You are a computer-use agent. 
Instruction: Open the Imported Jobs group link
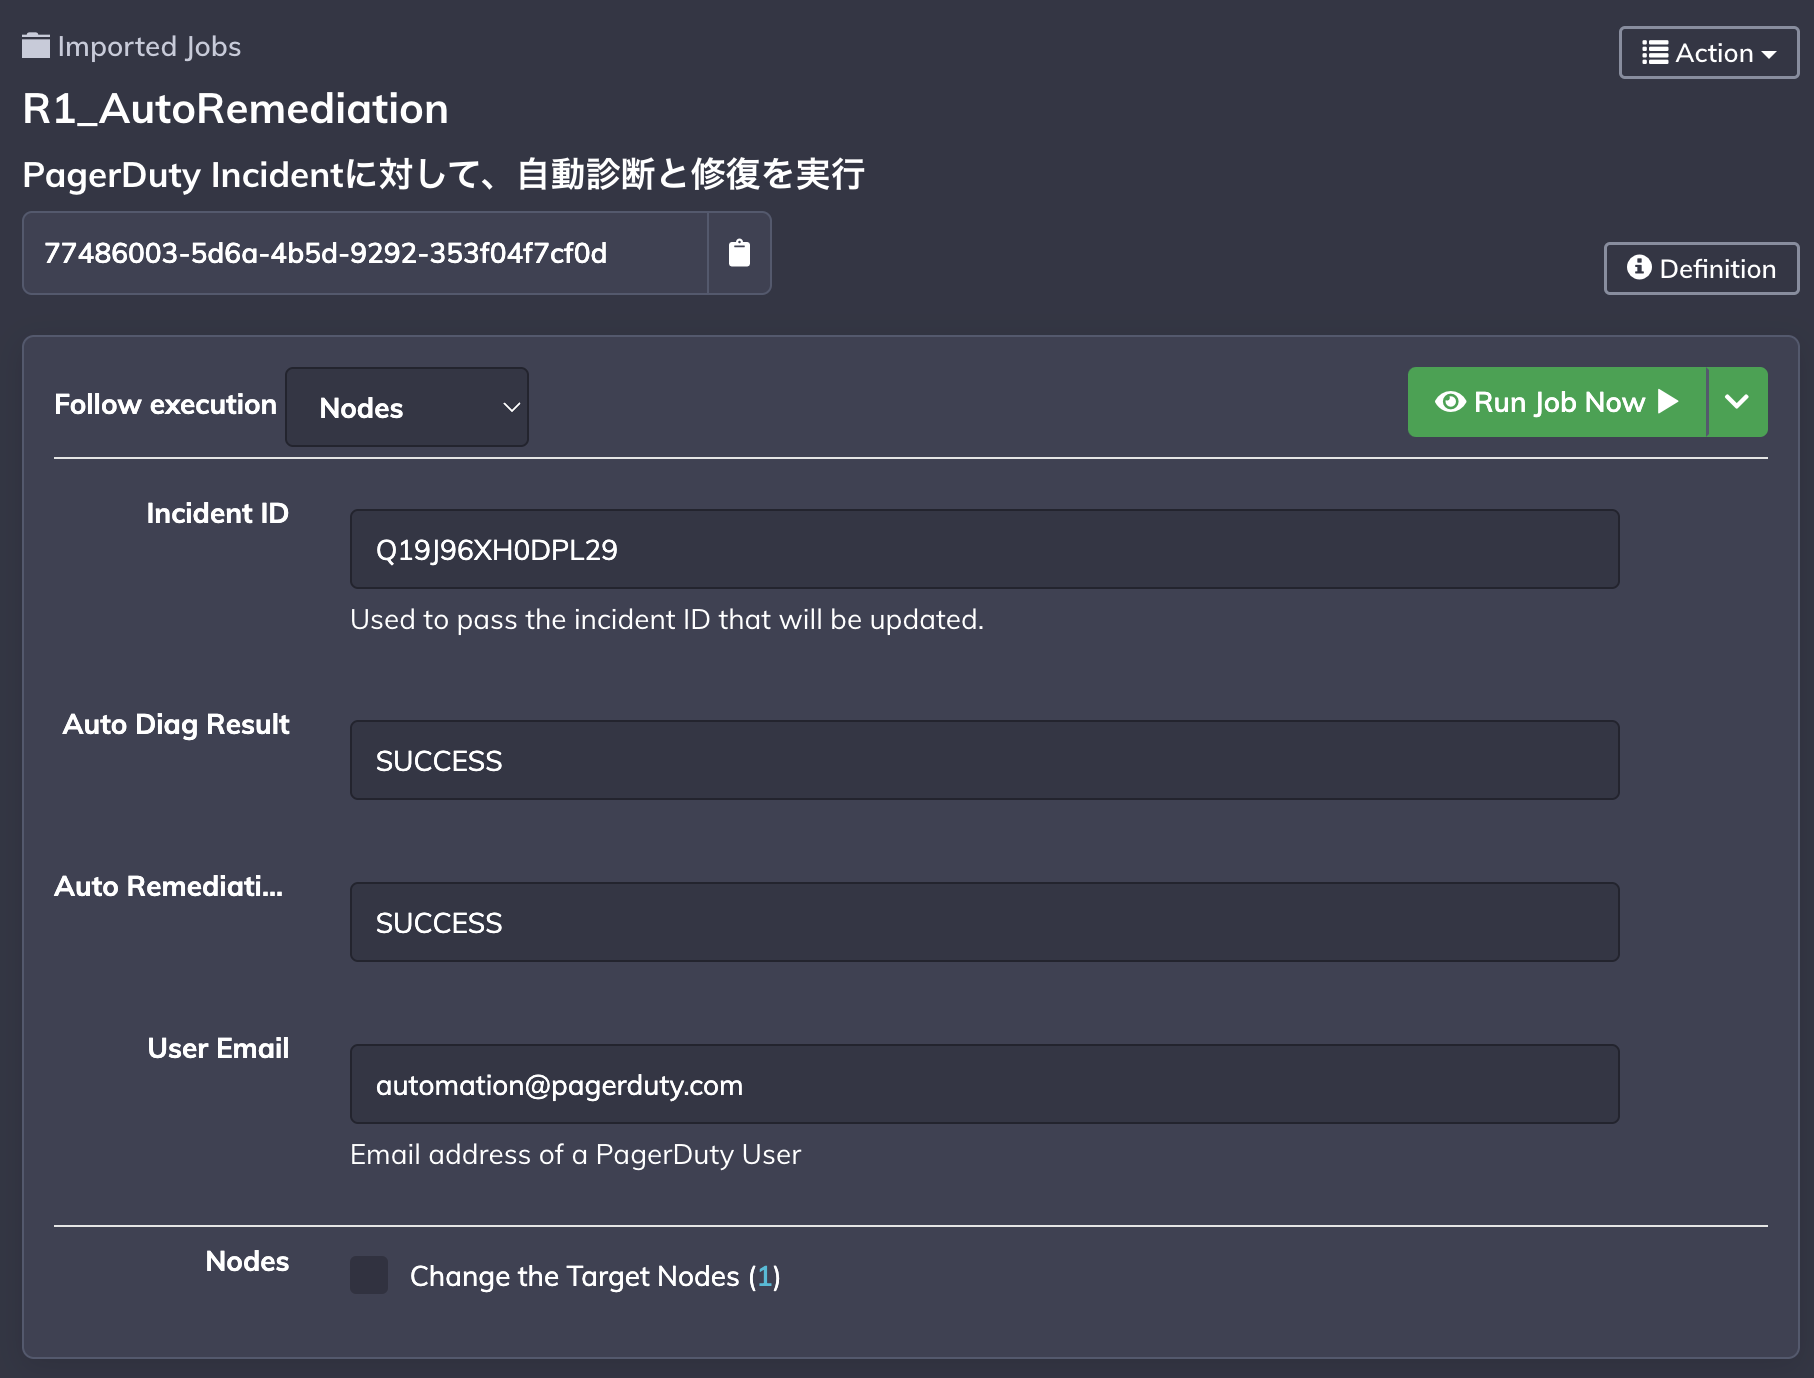pos(149,46)
